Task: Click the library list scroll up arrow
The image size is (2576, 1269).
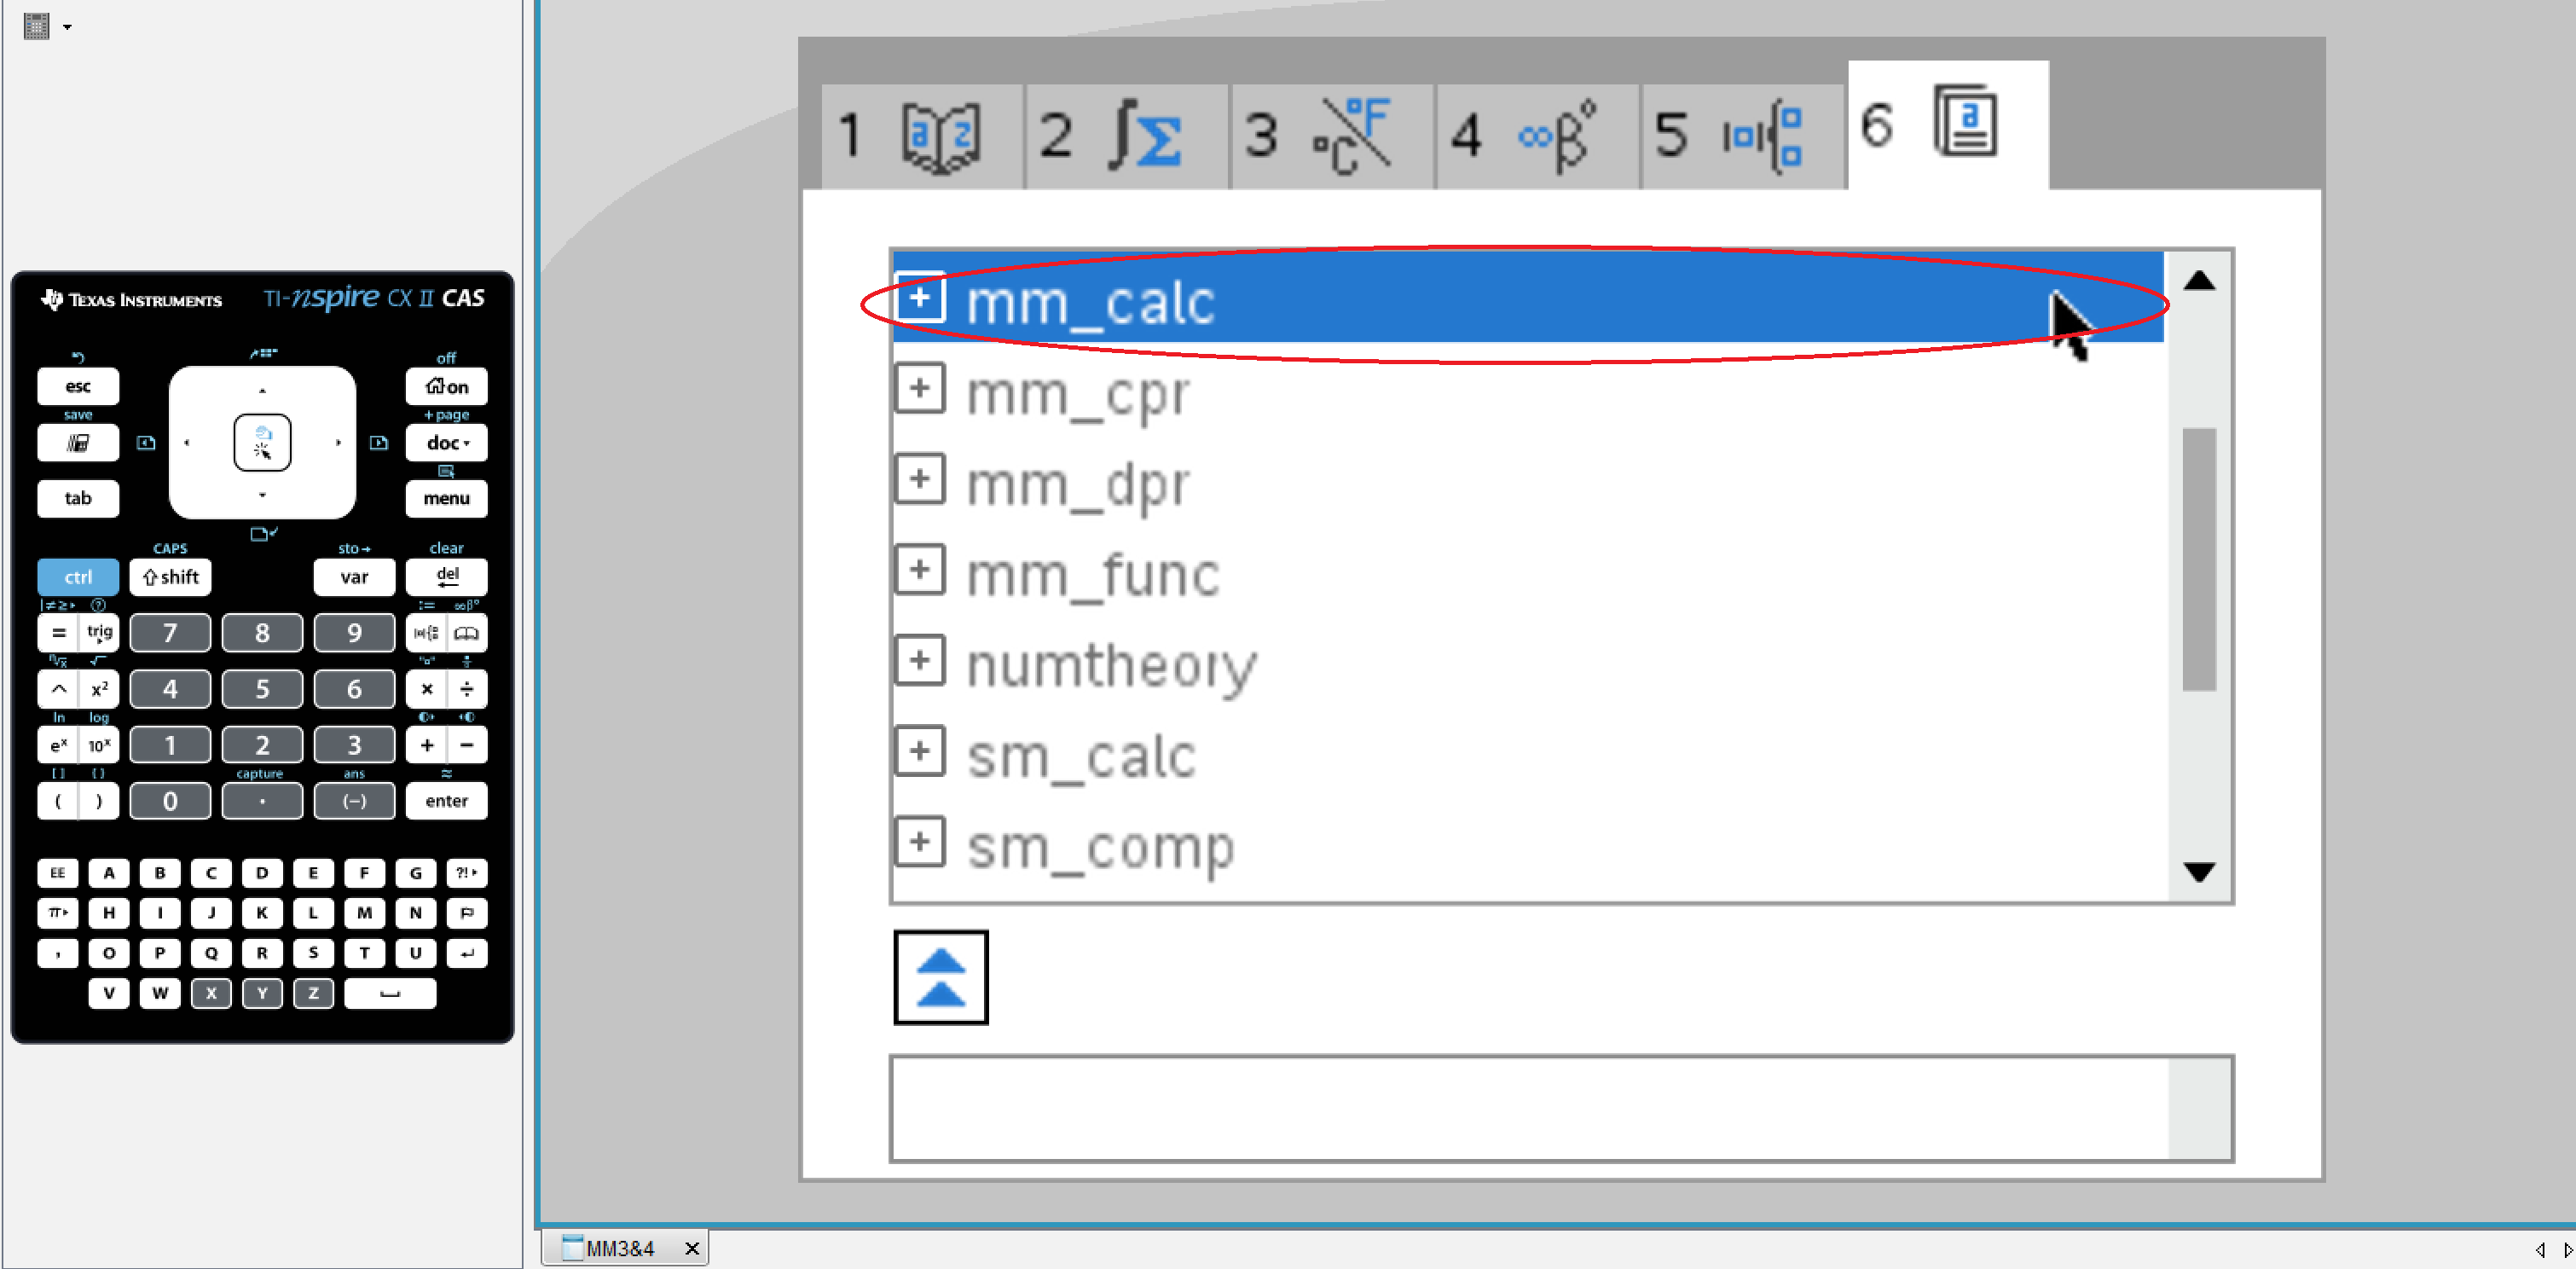Action: click(x=2198, y=281)
